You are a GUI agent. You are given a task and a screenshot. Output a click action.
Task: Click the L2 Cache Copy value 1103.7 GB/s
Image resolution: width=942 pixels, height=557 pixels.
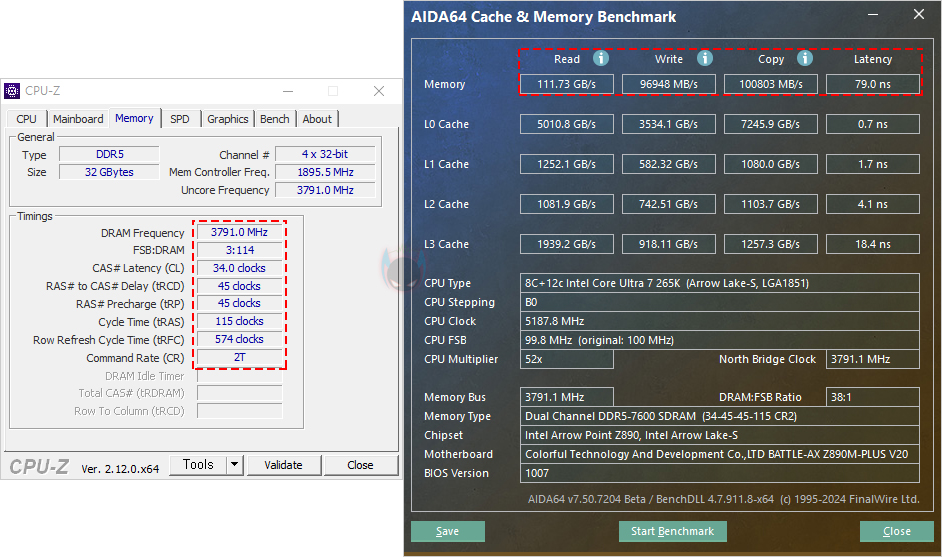771,204
